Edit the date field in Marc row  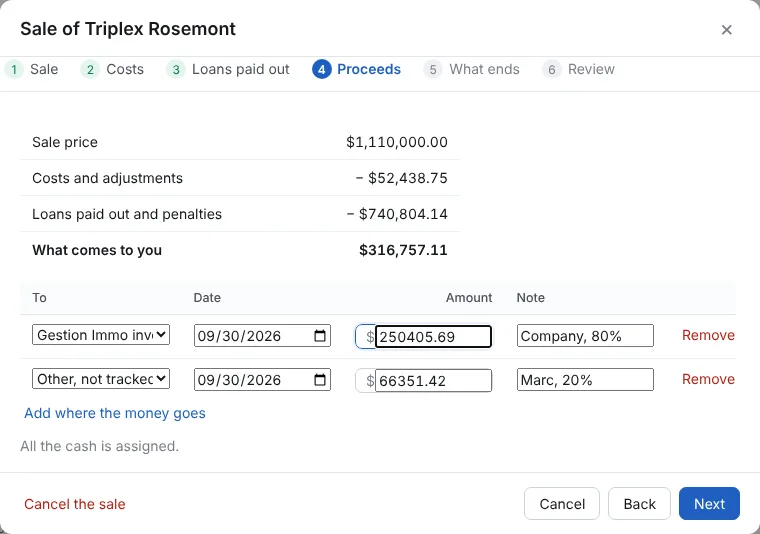coord(262,380)
